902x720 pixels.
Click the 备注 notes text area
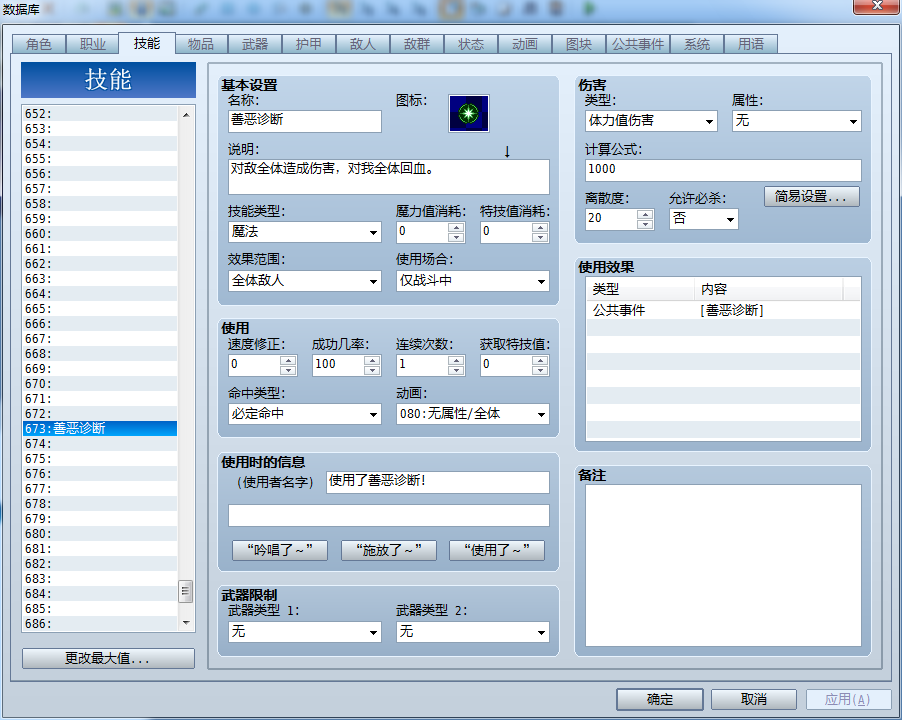tap(723, 565)
